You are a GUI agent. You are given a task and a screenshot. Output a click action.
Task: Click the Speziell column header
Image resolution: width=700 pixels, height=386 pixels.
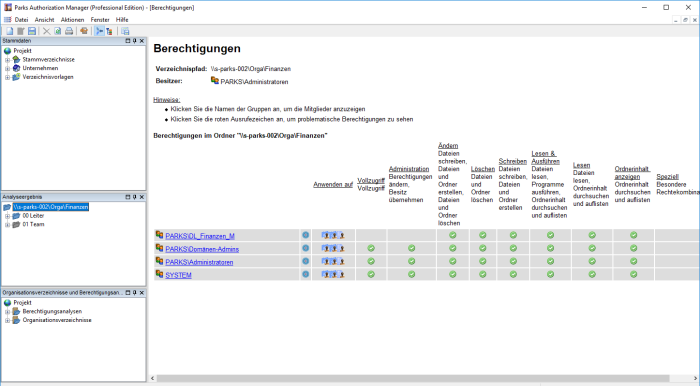click(x=667, y=177)
